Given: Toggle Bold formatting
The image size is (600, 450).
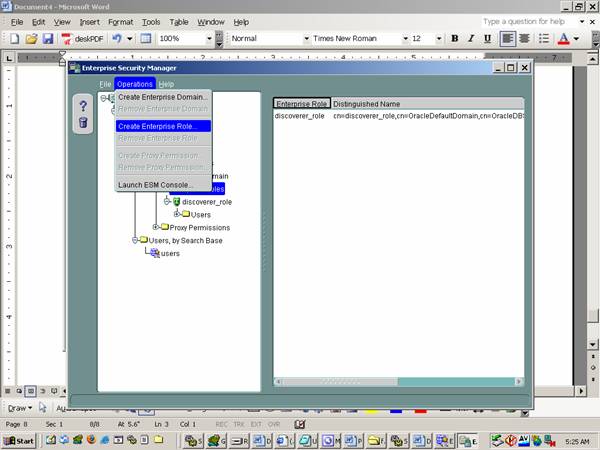Looking at the screenshot, I should pos(455,38).
